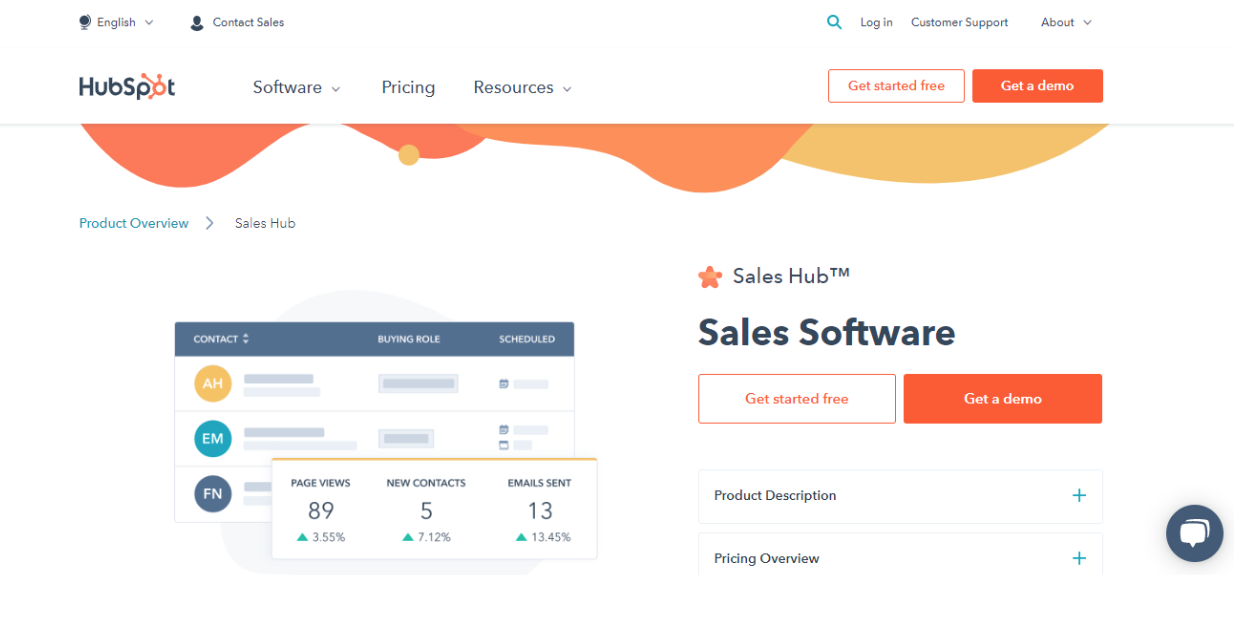This screenshot has height=638, width=1242.
Task: Click the search magnifier icon
Action: (834, 22)
